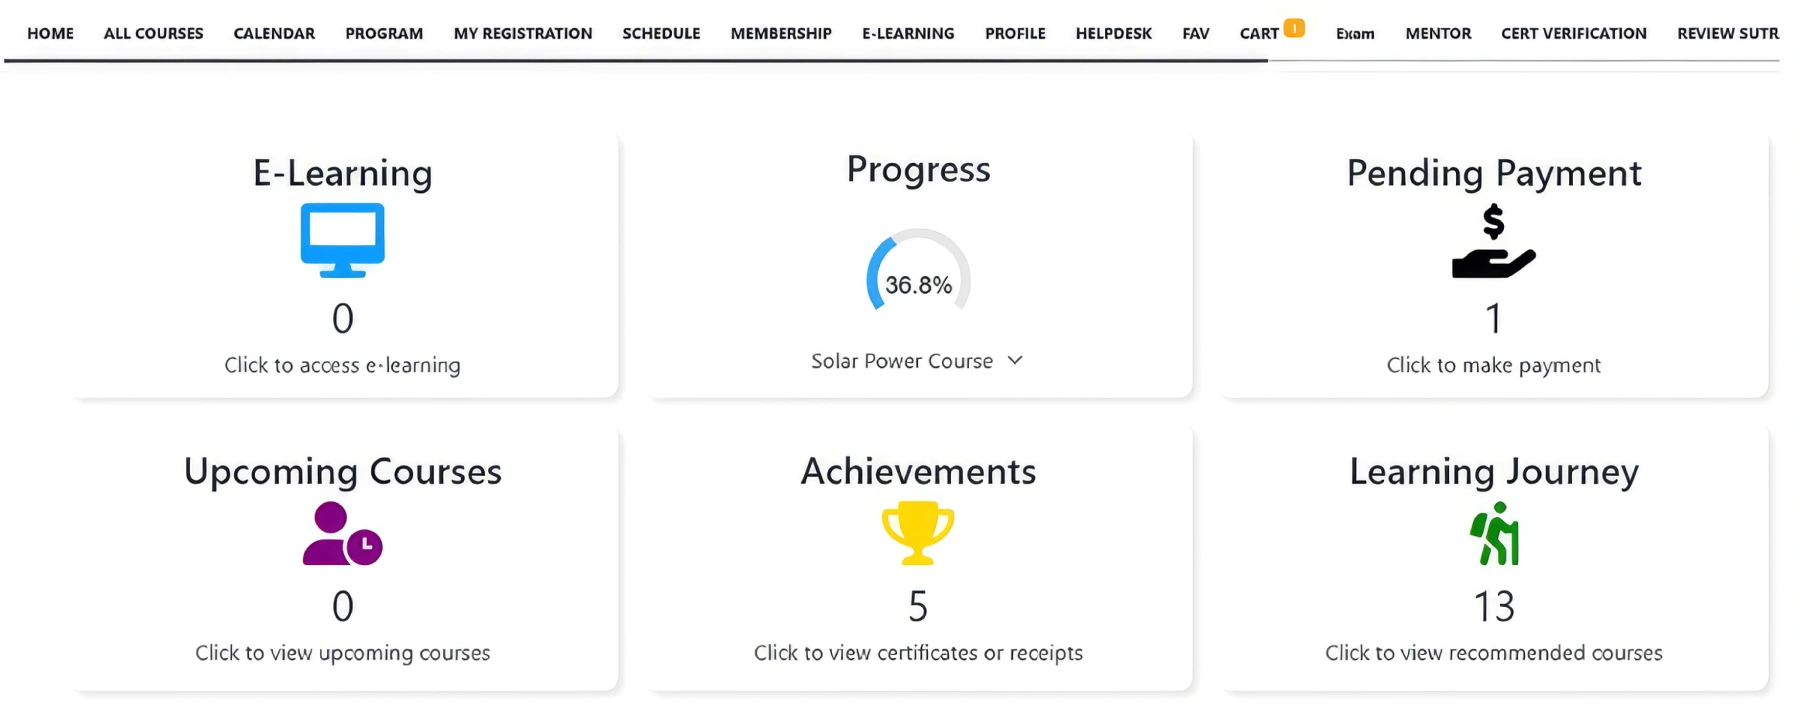This screenshot has width=1800, height=725.
Task: Select the Membership menu item
Action: tap(781, 33)
